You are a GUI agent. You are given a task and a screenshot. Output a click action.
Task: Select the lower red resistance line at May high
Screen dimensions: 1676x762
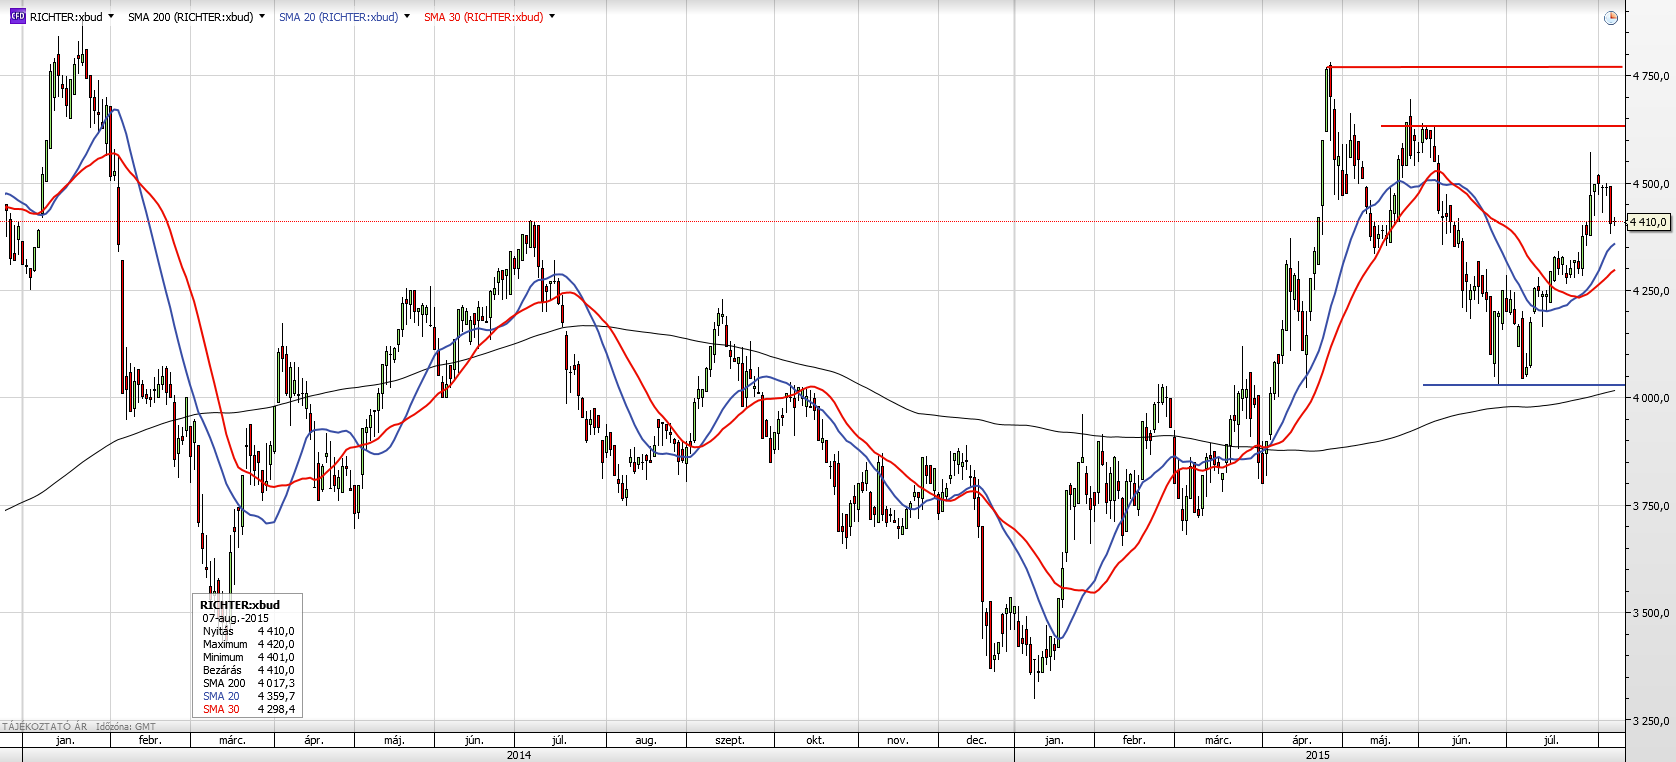(x=1502, y=126)
